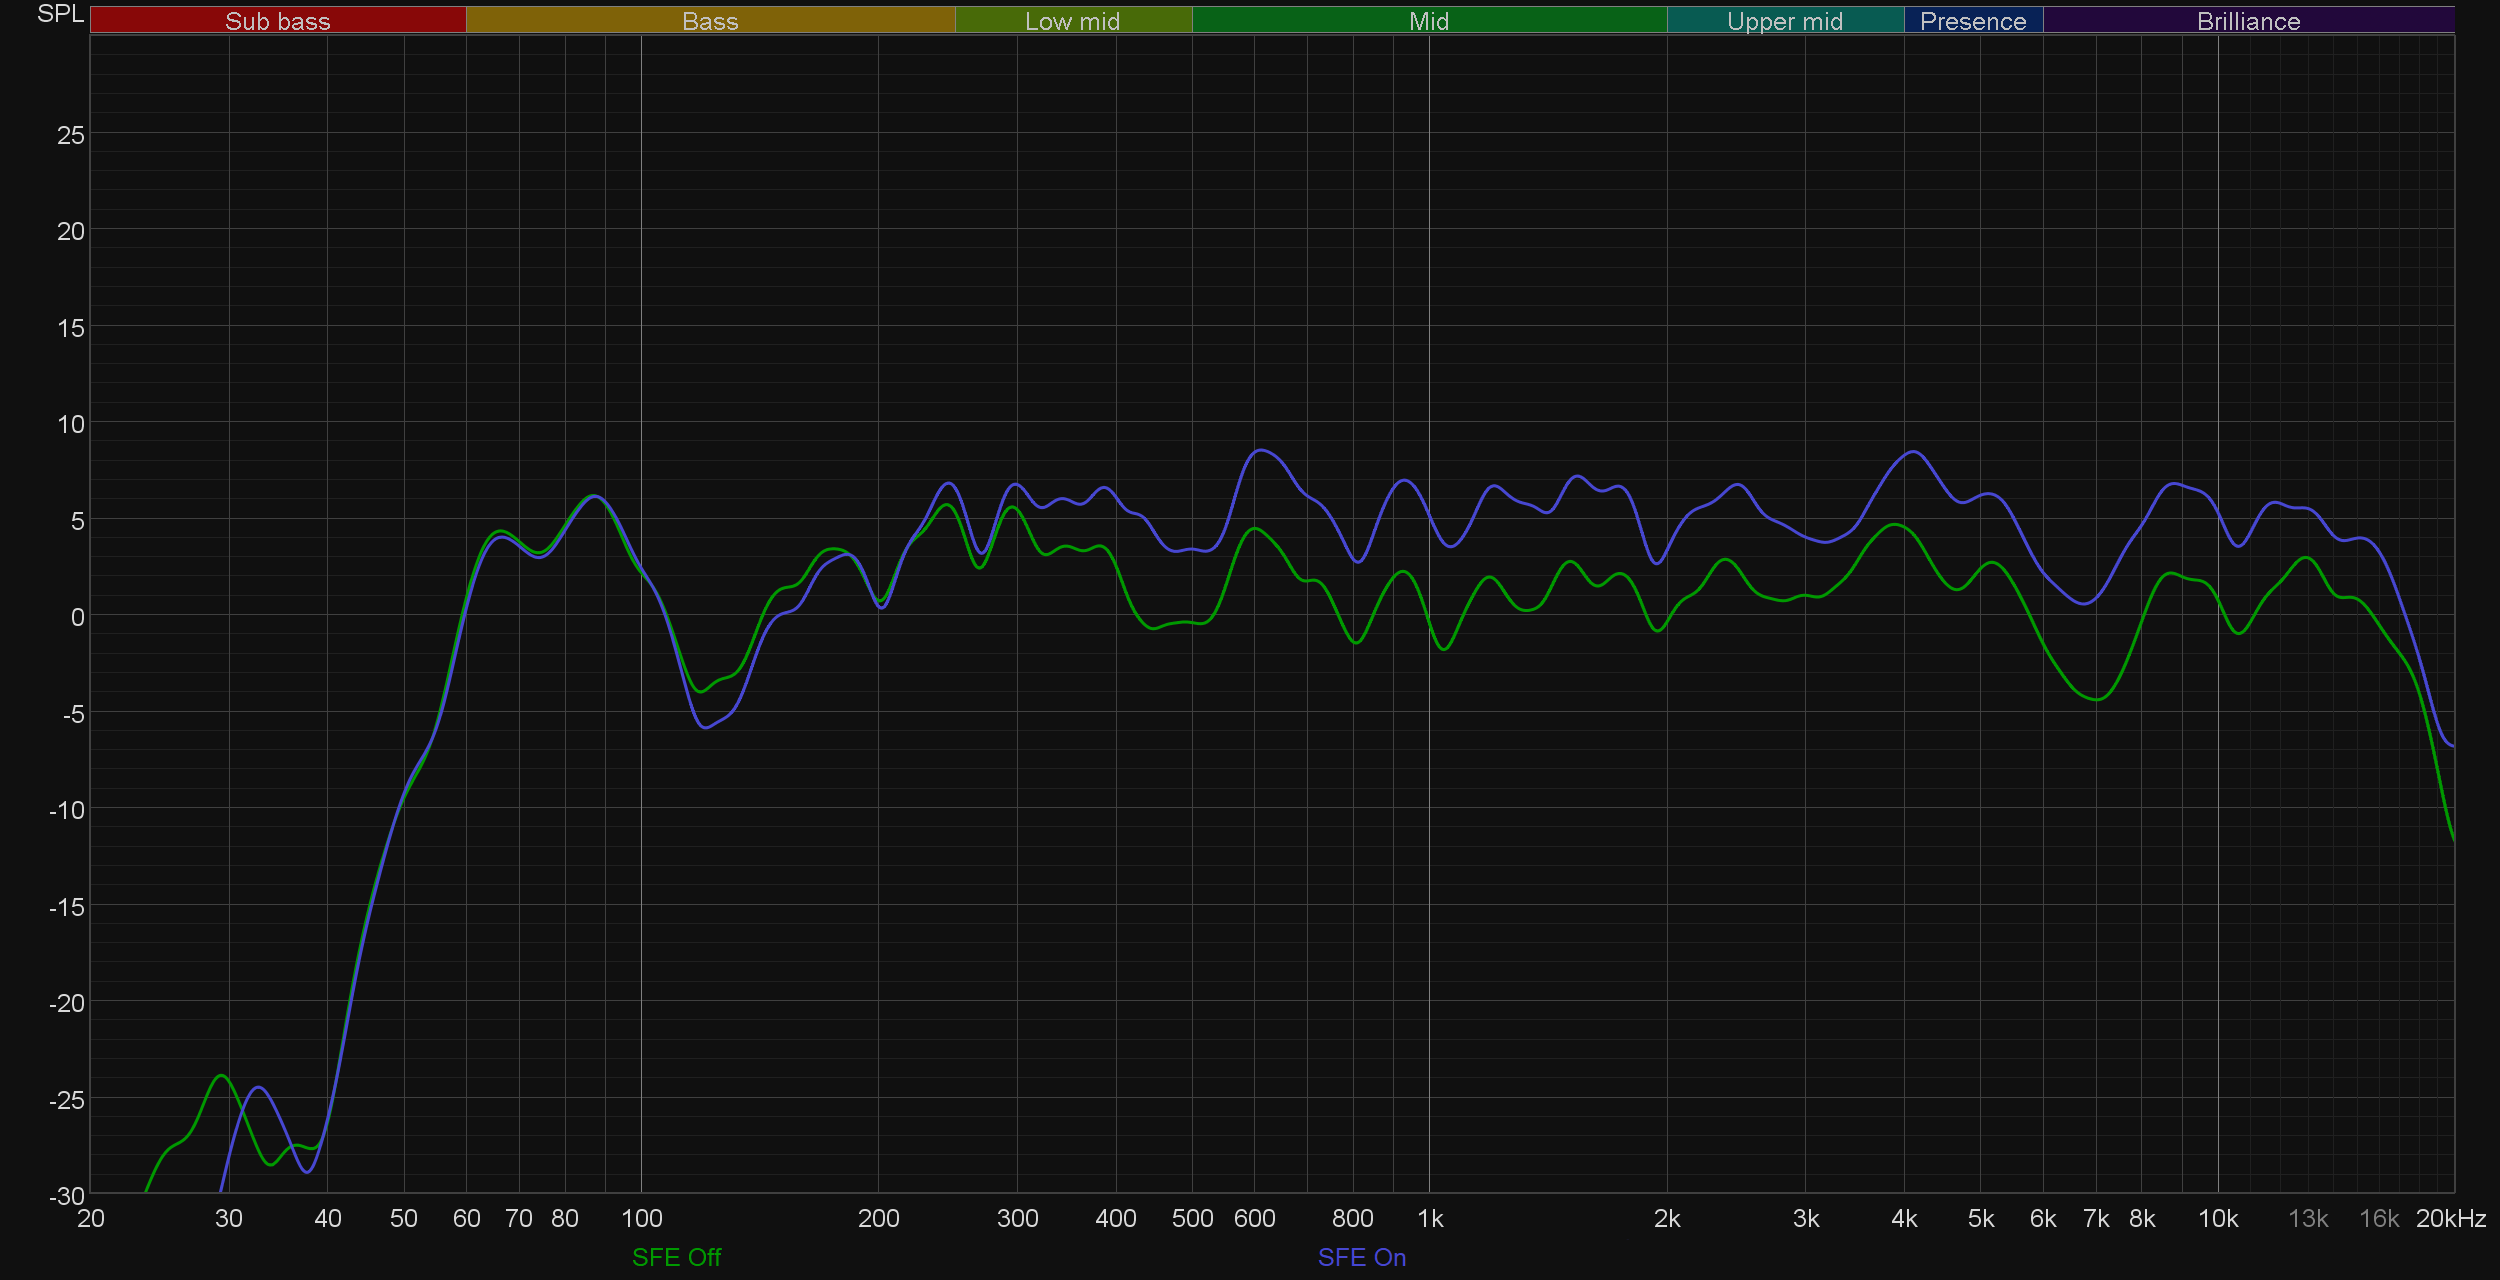The width and height of the screenshot is (2500, 1280).
Task: Click the SPL axis label
Action: pos(60,14)
